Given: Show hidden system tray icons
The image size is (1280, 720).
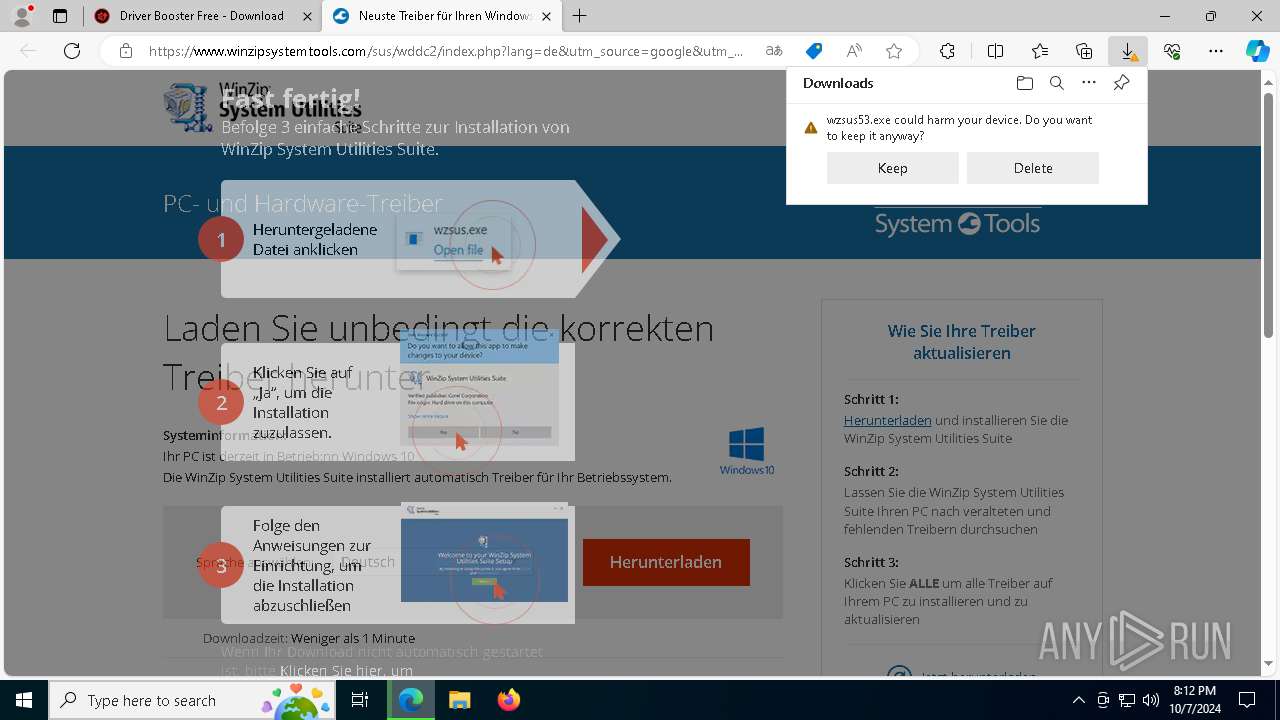Looking at the screenshot, I should pos(1078,700).
